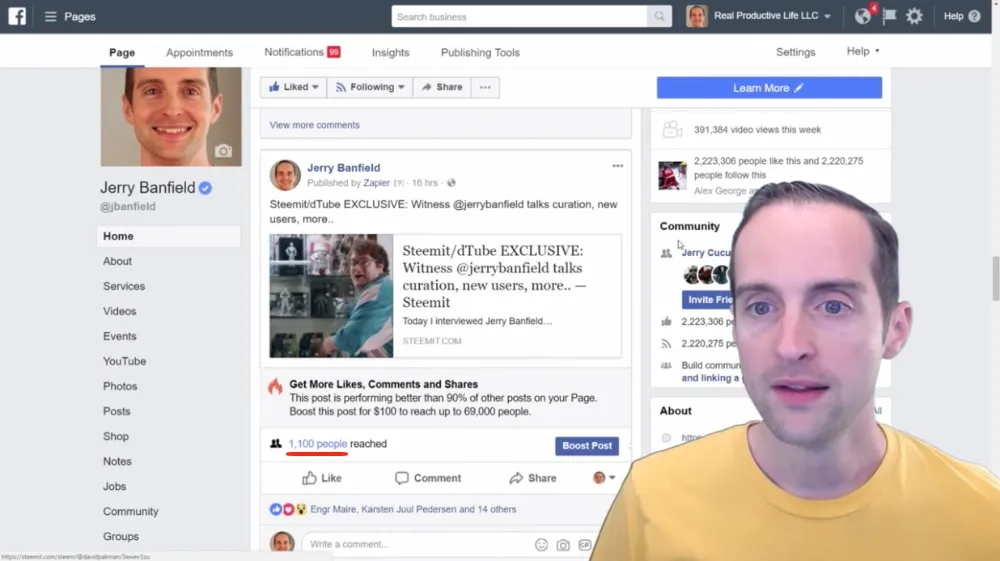
Task: Click the Share arrow under the post
Action: [x=533, y=478]
